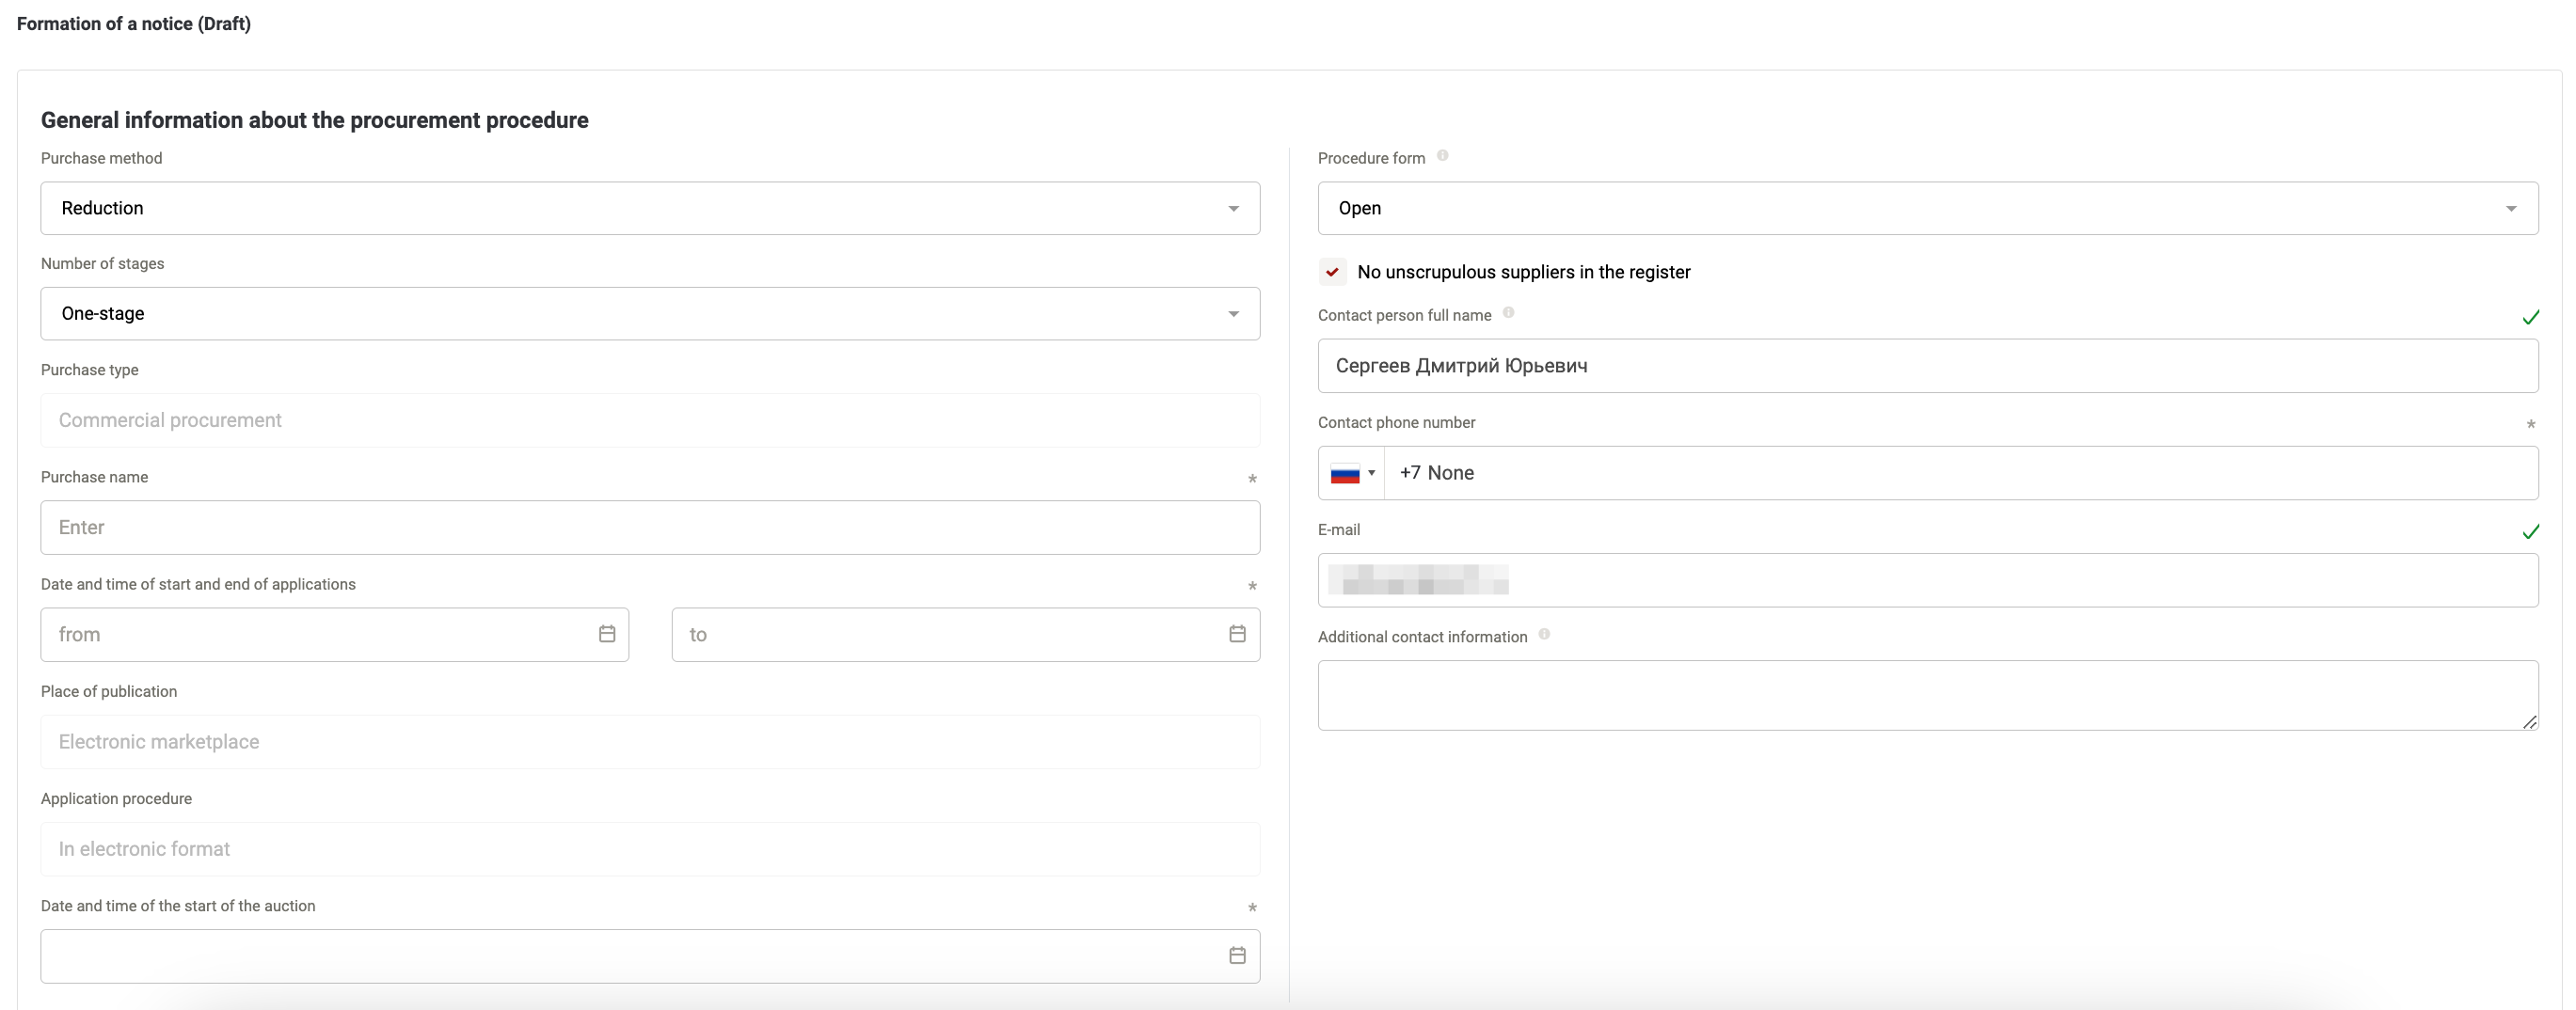Click the auction start date and time field
Viewport: 2576px width, 1010px height.
tap(650, 957)
